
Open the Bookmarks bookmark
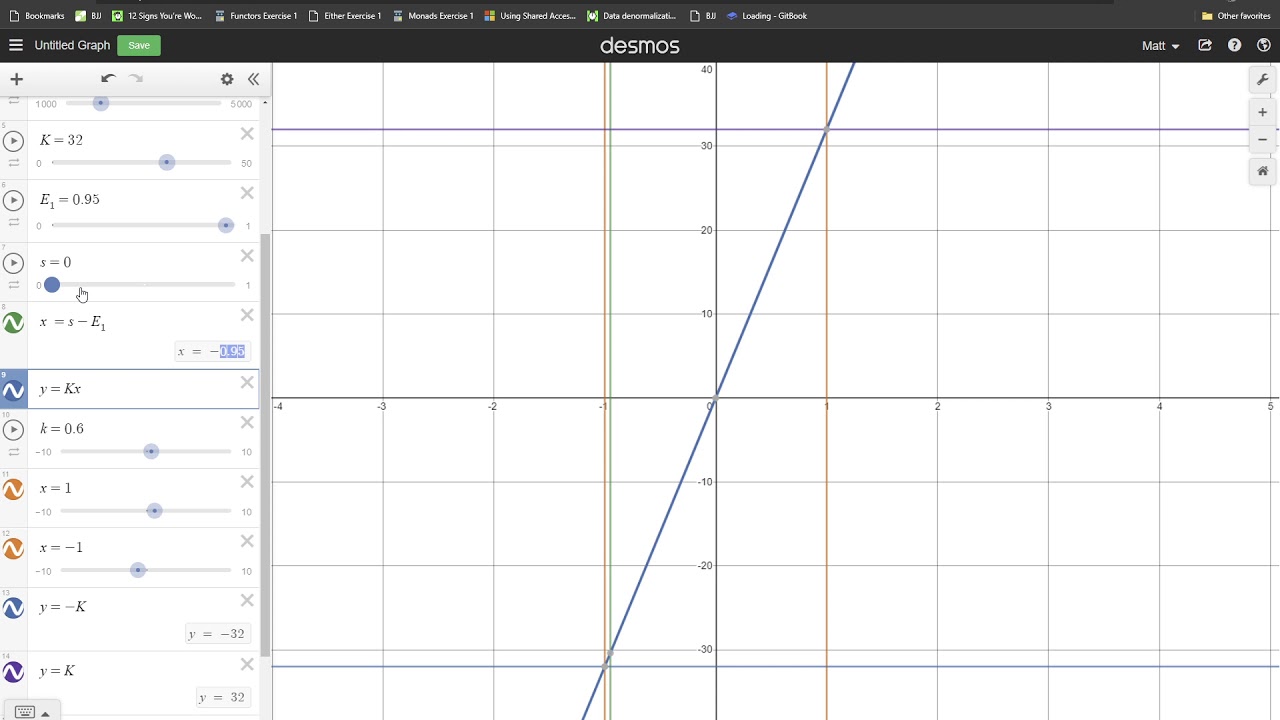pos(37,16)
